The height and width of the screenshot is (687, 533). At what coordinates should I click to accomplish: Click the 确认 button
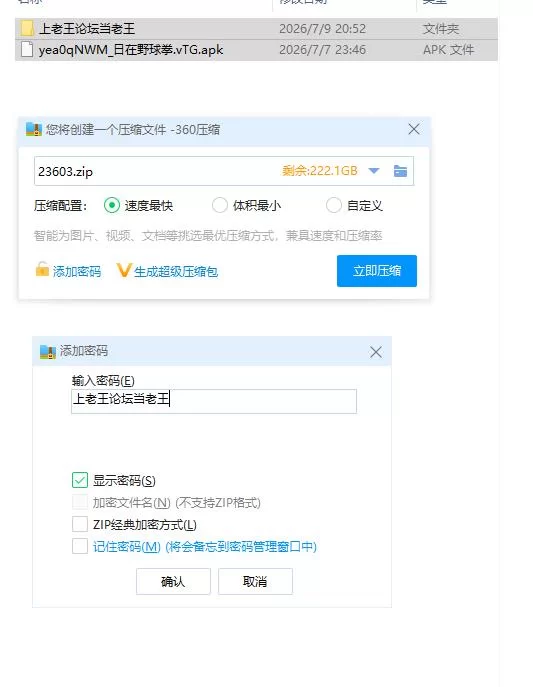tap(173, 581)
